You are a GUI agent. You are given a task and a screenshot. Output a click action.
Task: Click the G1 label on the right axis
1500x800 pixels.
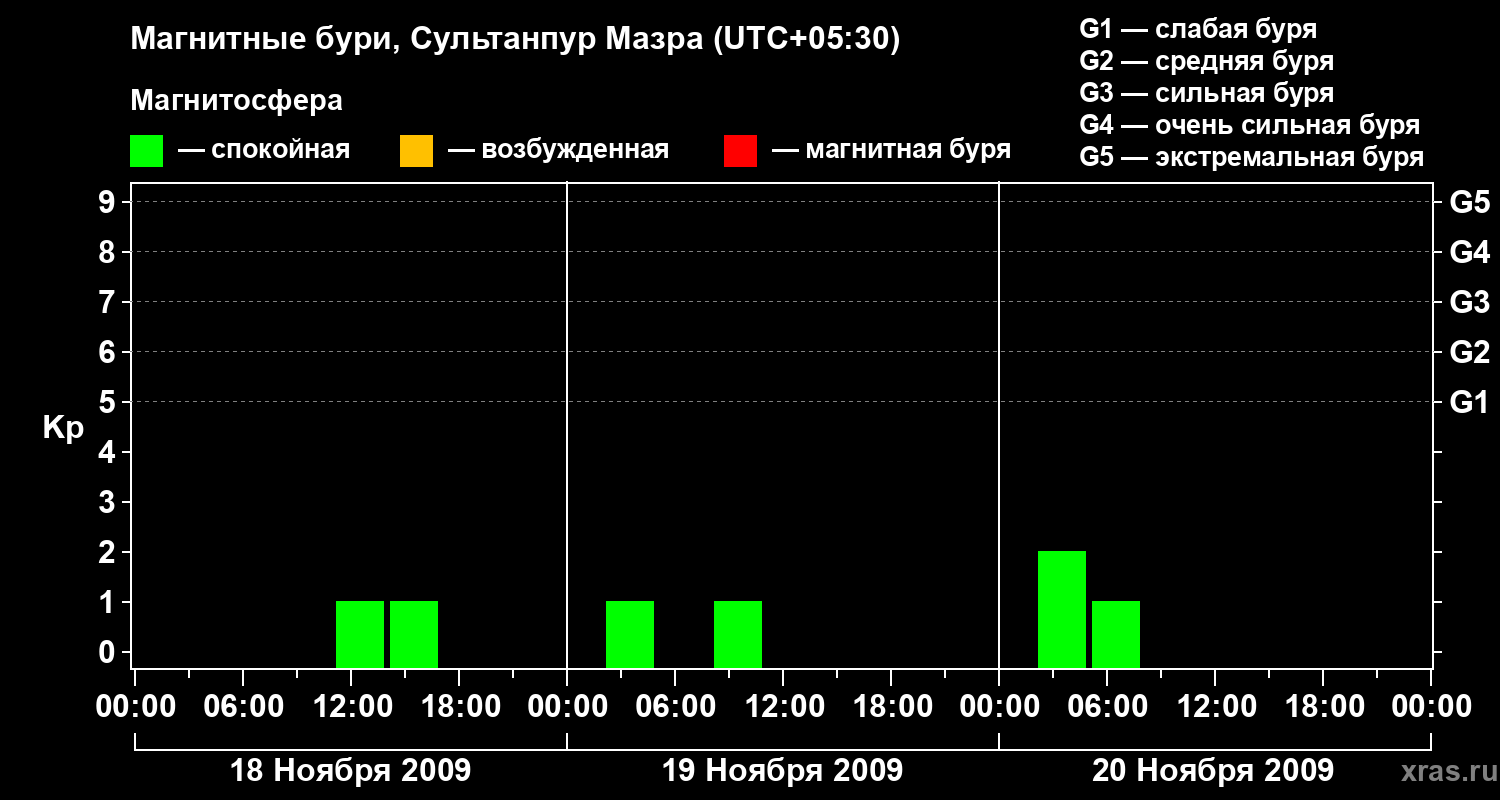pyautogui.click(x=1469, y=403)
